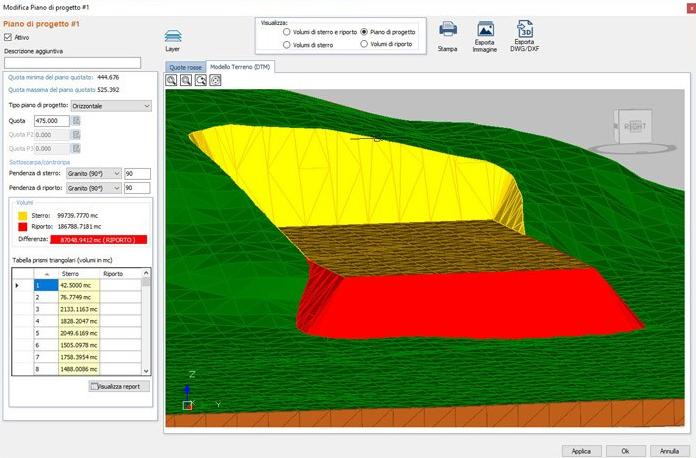
Task: Expand the Pendenza di sterro dropdown
Action: tap(116, 173)
